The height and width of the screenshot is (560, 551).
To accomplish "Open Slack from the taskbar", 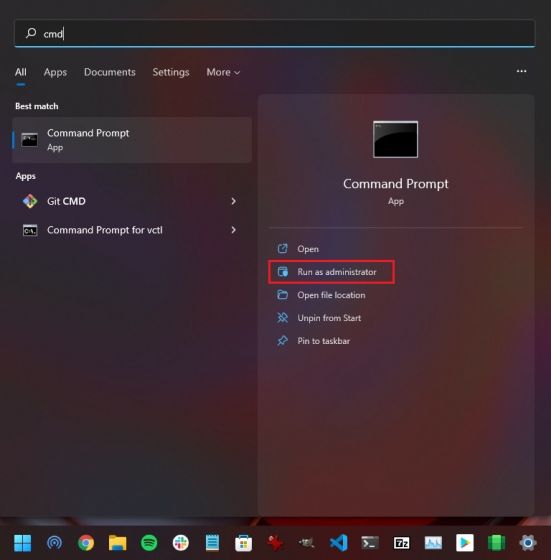I will 181,543.
